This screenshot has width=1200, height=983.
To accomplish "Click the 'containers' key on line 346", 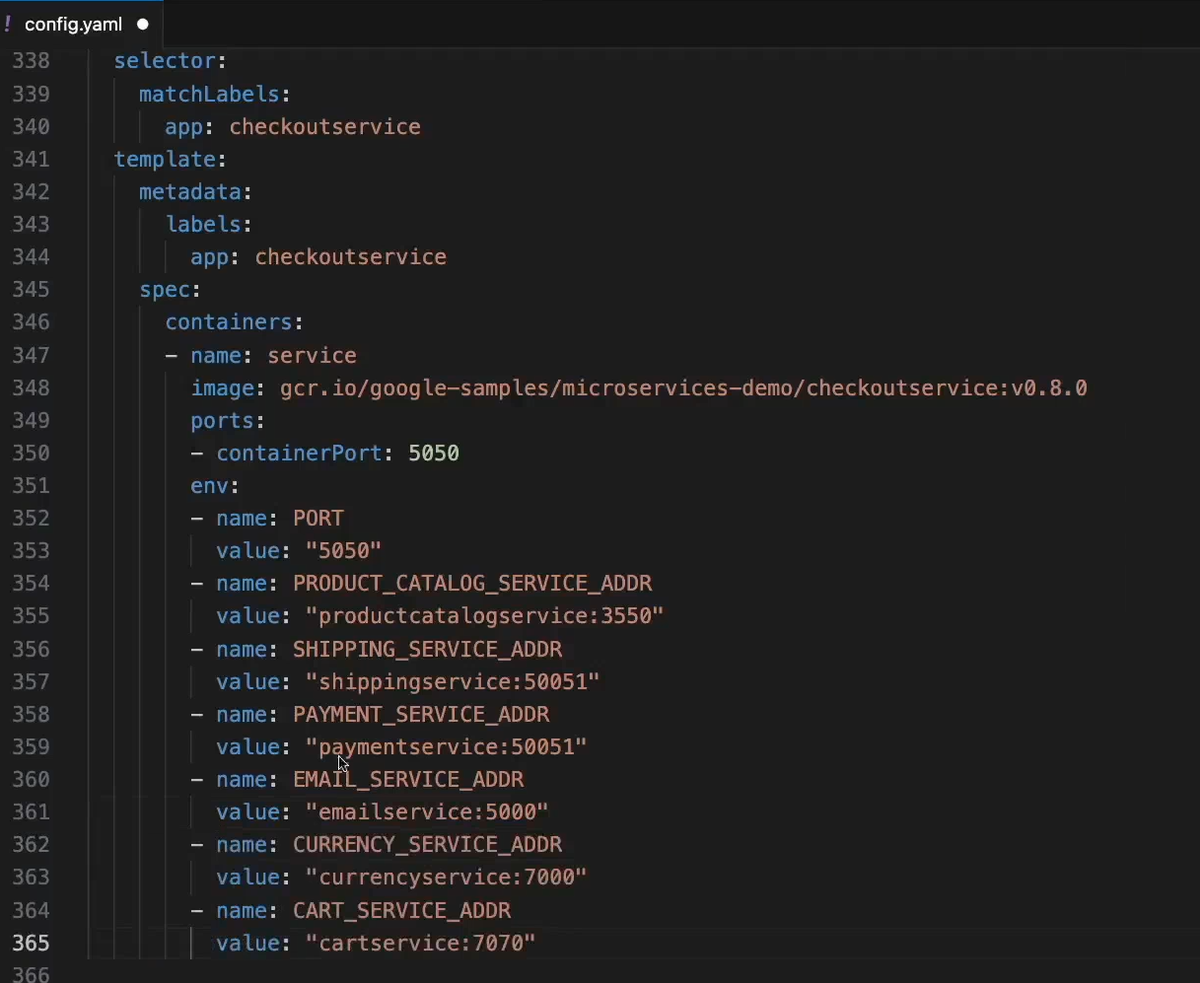I will click(228, 322).
